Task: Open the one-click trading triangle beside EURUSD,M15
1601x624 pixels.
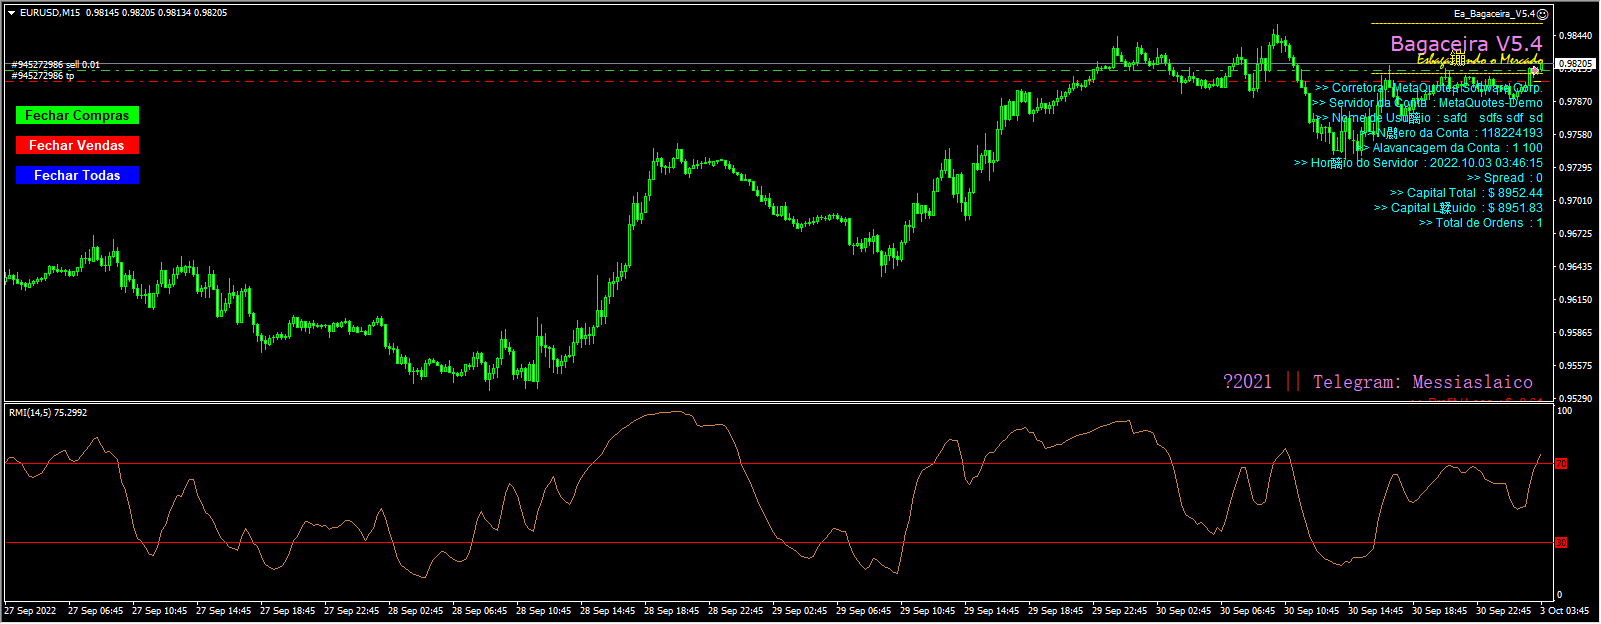Action: [11, 13]
